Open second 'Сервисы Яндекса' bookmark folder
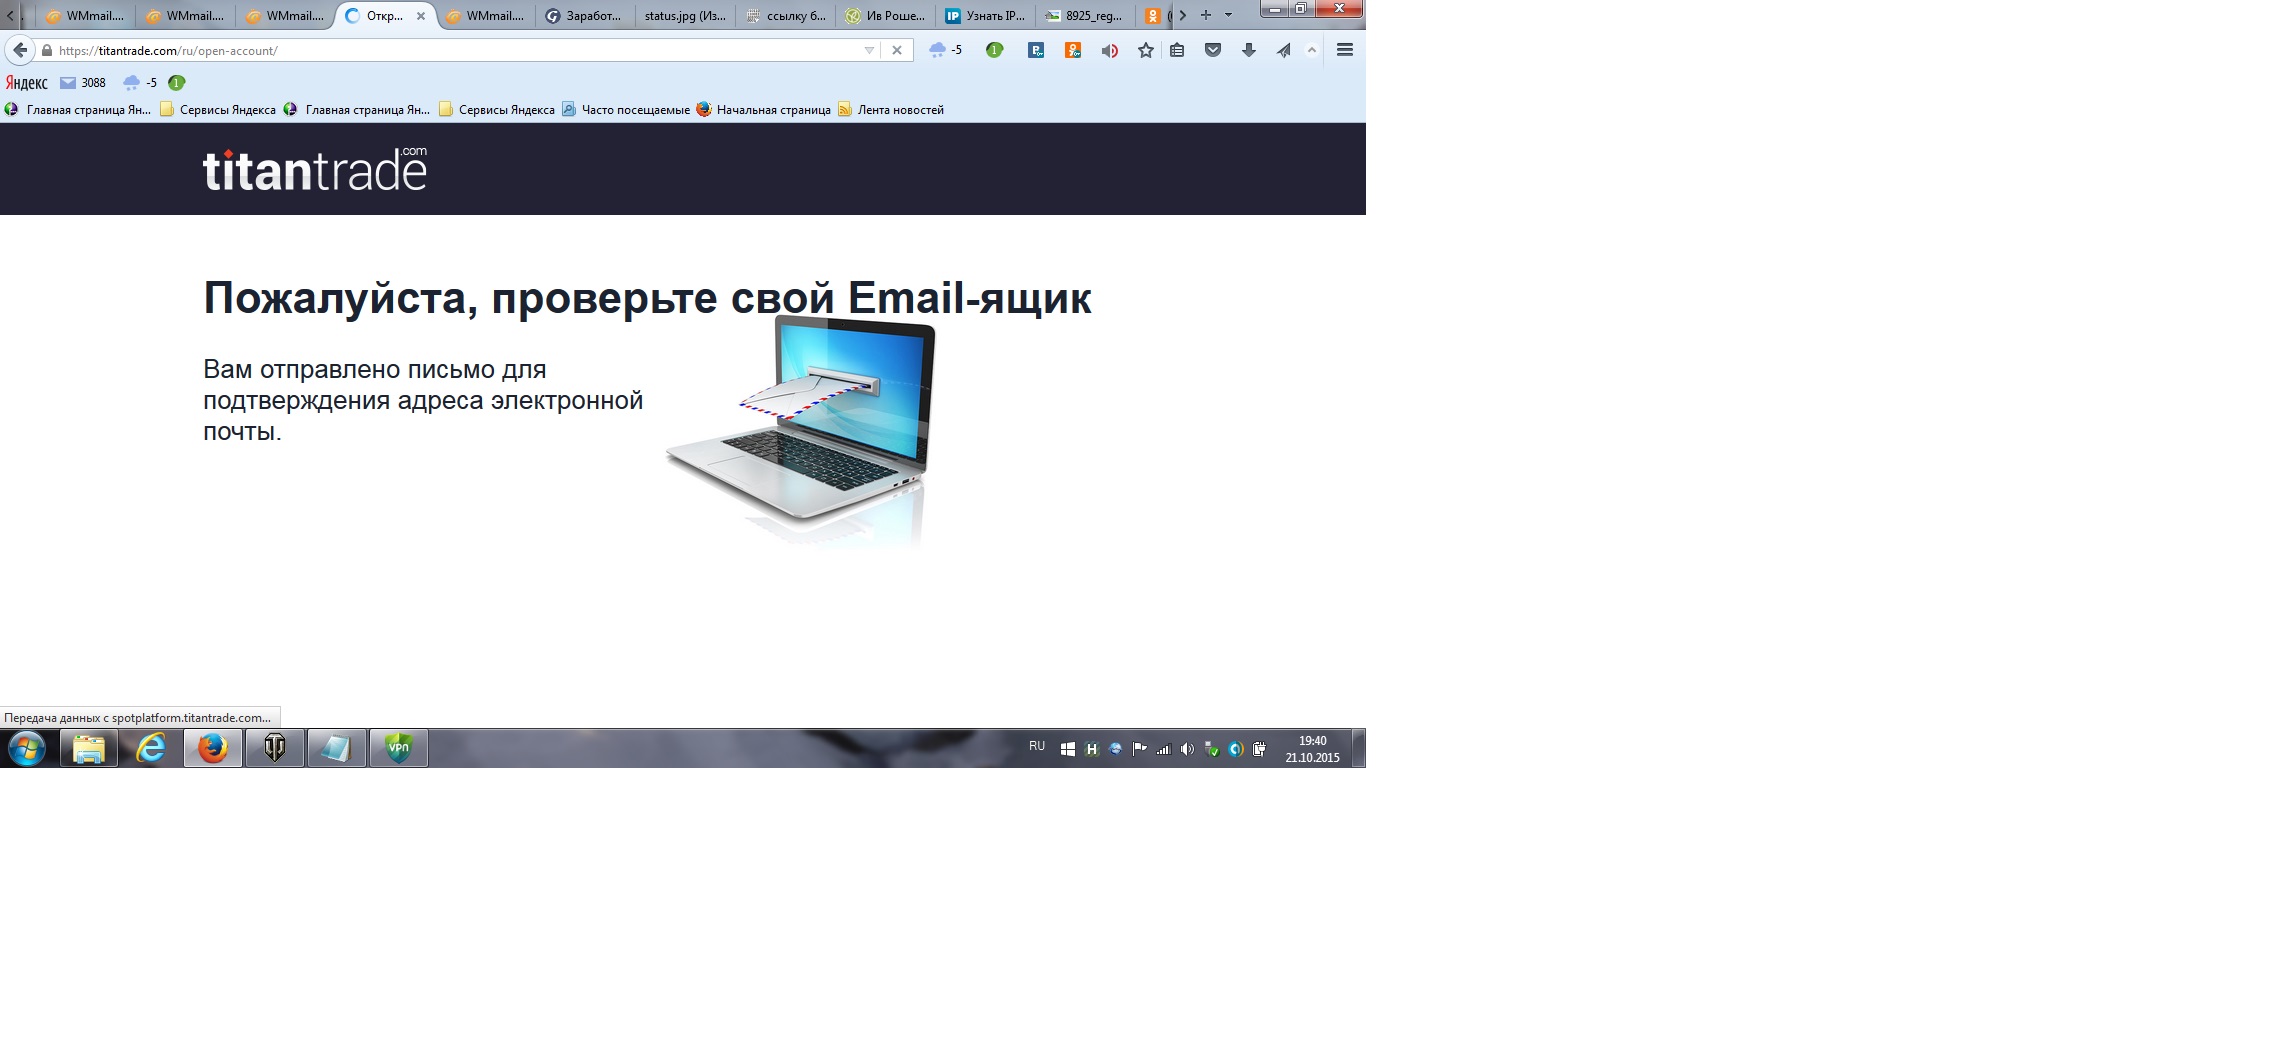 pyautogui.click(x=497, y=110)
